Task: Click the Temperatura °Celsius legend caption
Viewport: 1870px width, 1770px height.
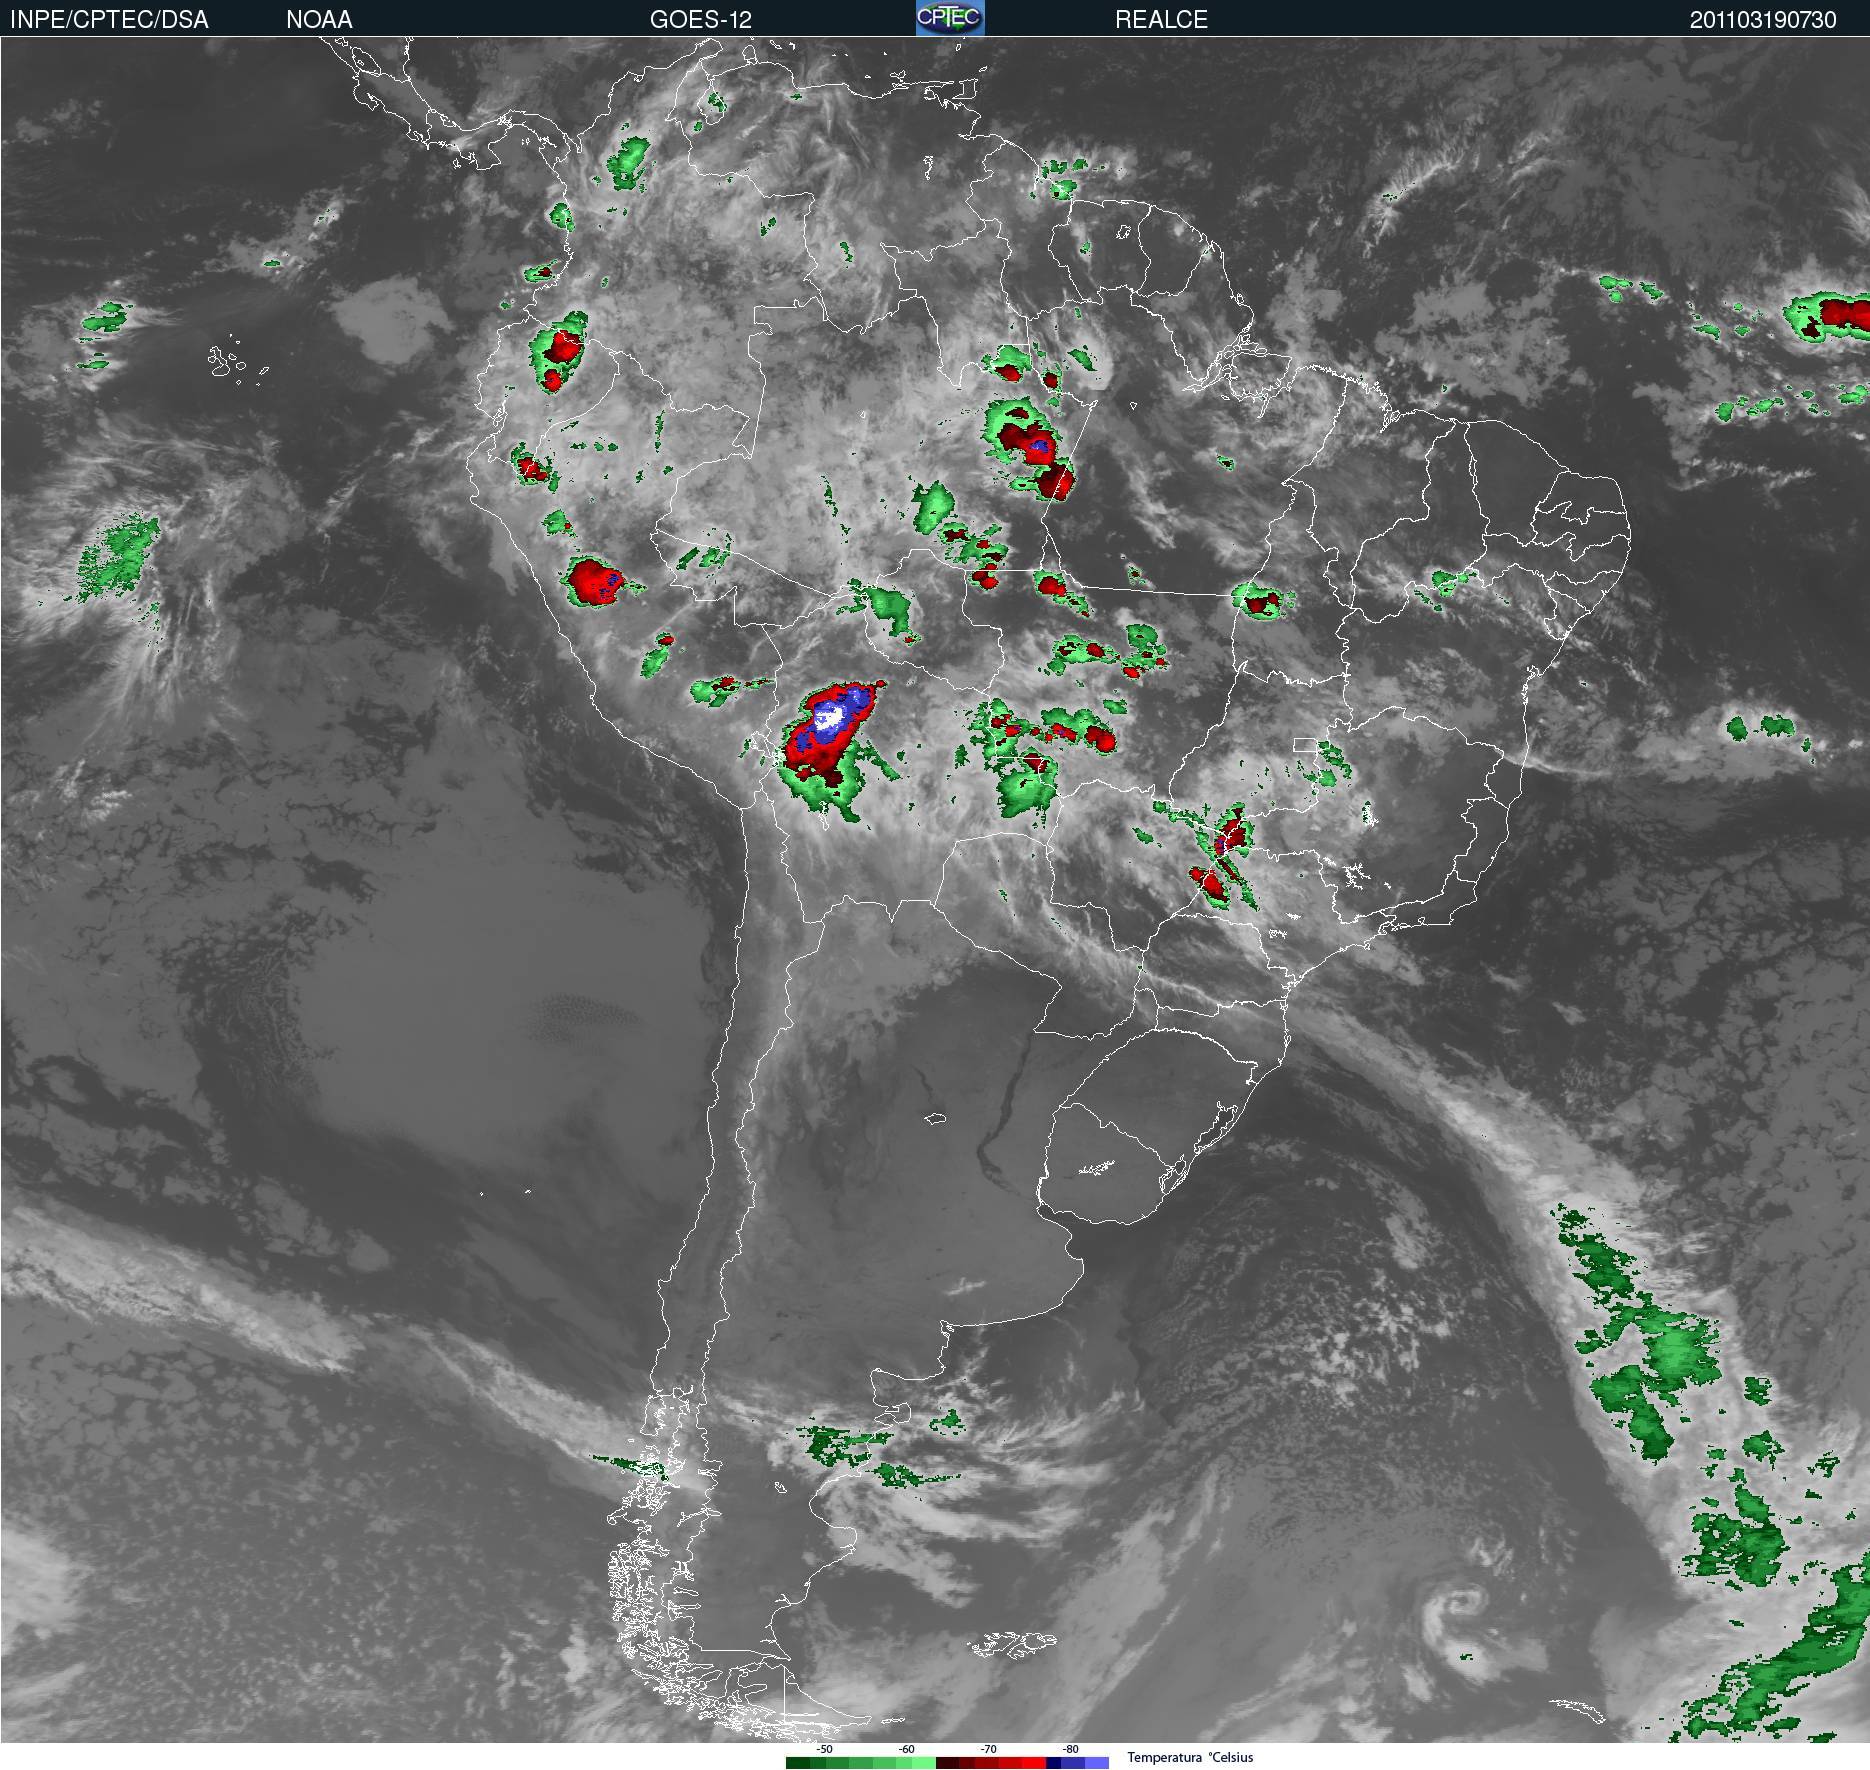Action: [1190, 1757]
